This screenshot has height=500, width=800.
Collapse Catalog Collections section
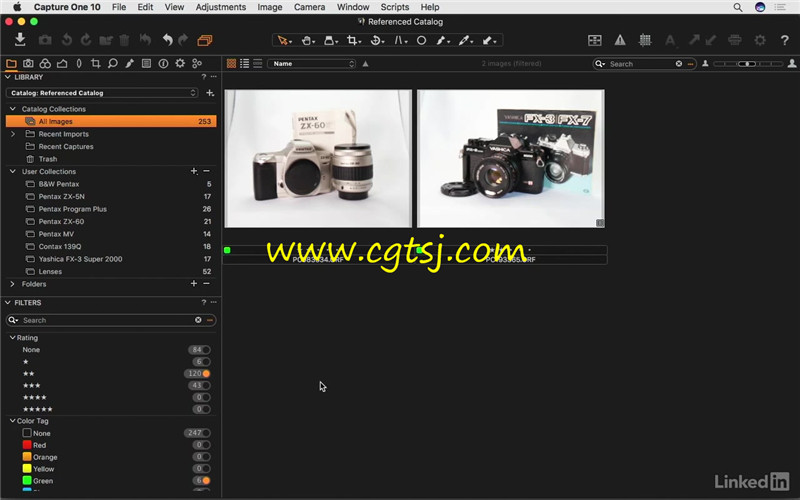click(13, 109)
